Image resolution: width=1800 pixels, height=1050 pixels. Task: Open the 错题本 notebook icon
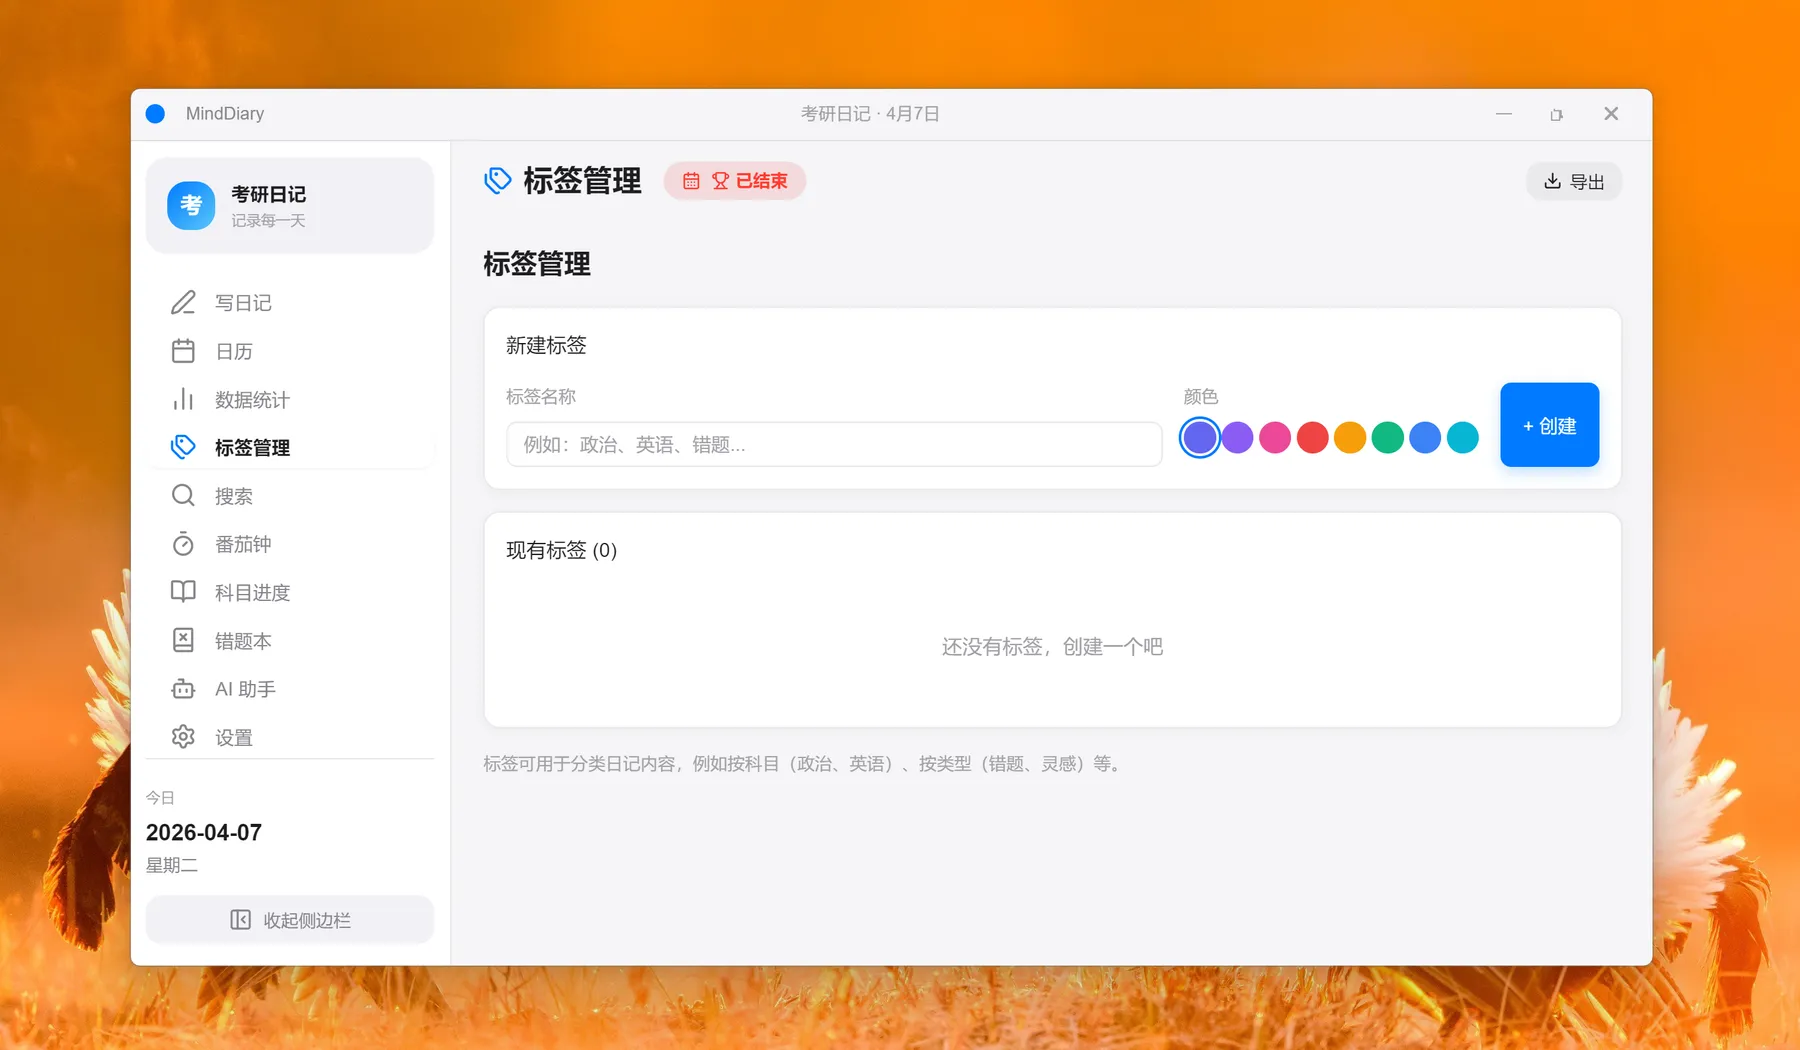point(183,641)
